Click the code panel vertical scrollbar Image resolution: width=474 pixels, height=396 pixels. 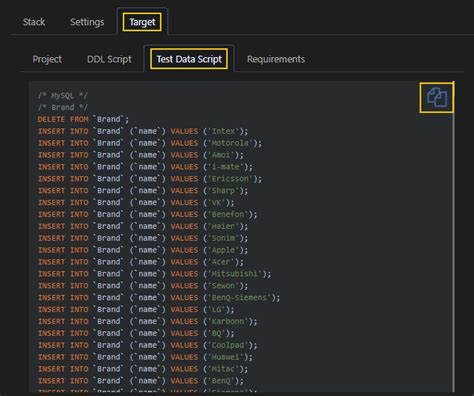tap(453, 237)
